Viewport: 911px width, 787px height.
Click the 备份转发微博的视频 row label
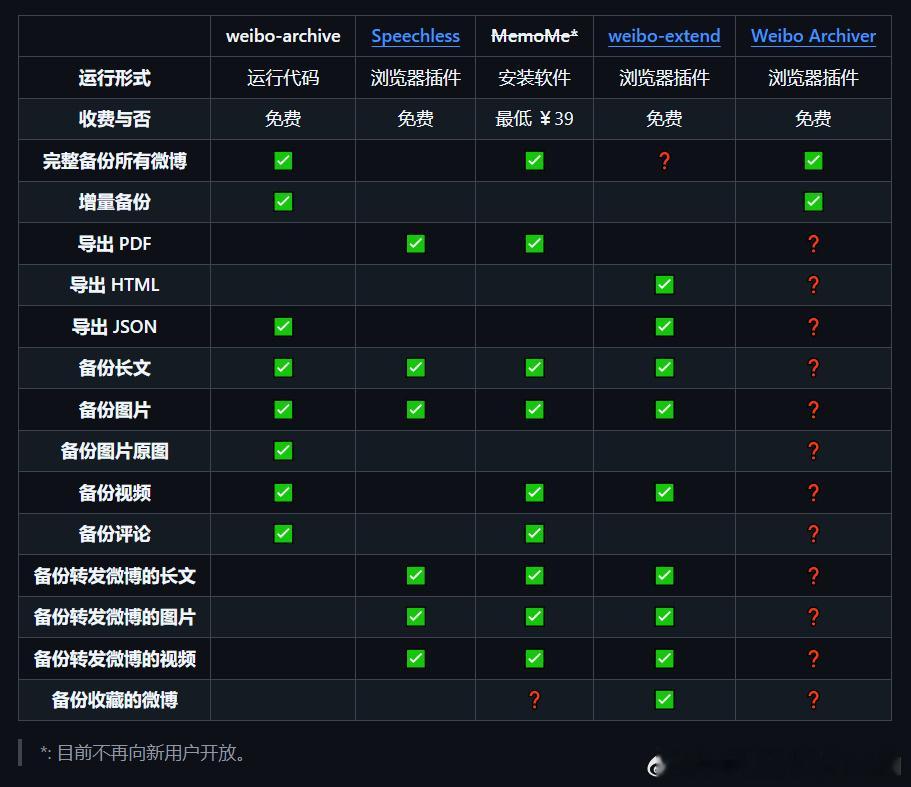coord(114,659)
